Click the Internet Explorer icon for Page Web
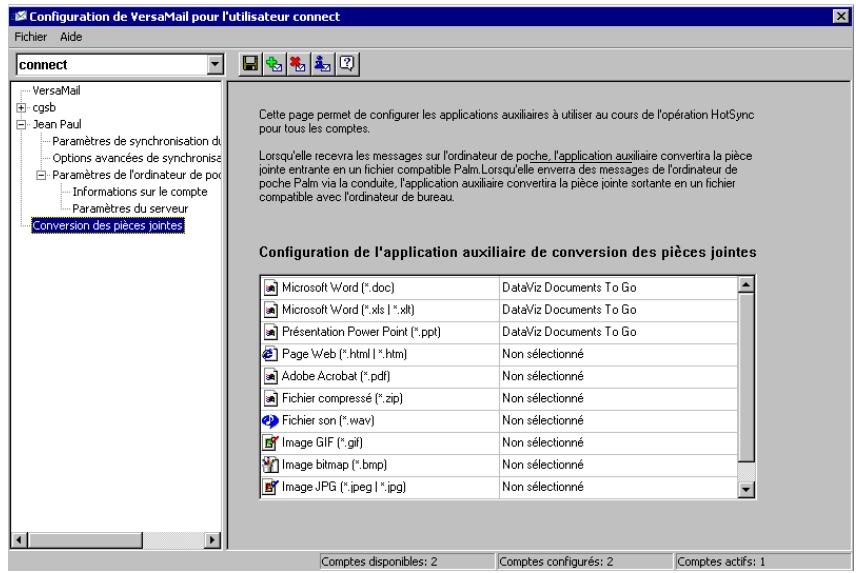The height and width of the screenshot is (573, 856). point(270,354)
